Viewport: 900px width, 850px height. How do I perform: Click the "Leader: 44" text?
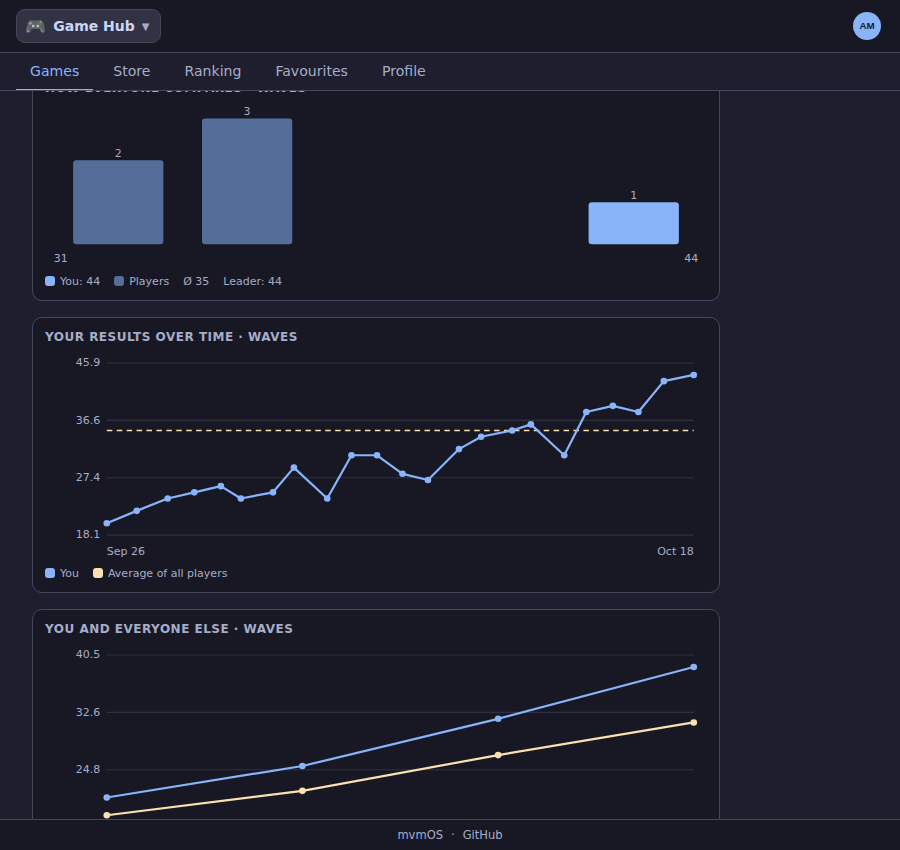[253, 281]
